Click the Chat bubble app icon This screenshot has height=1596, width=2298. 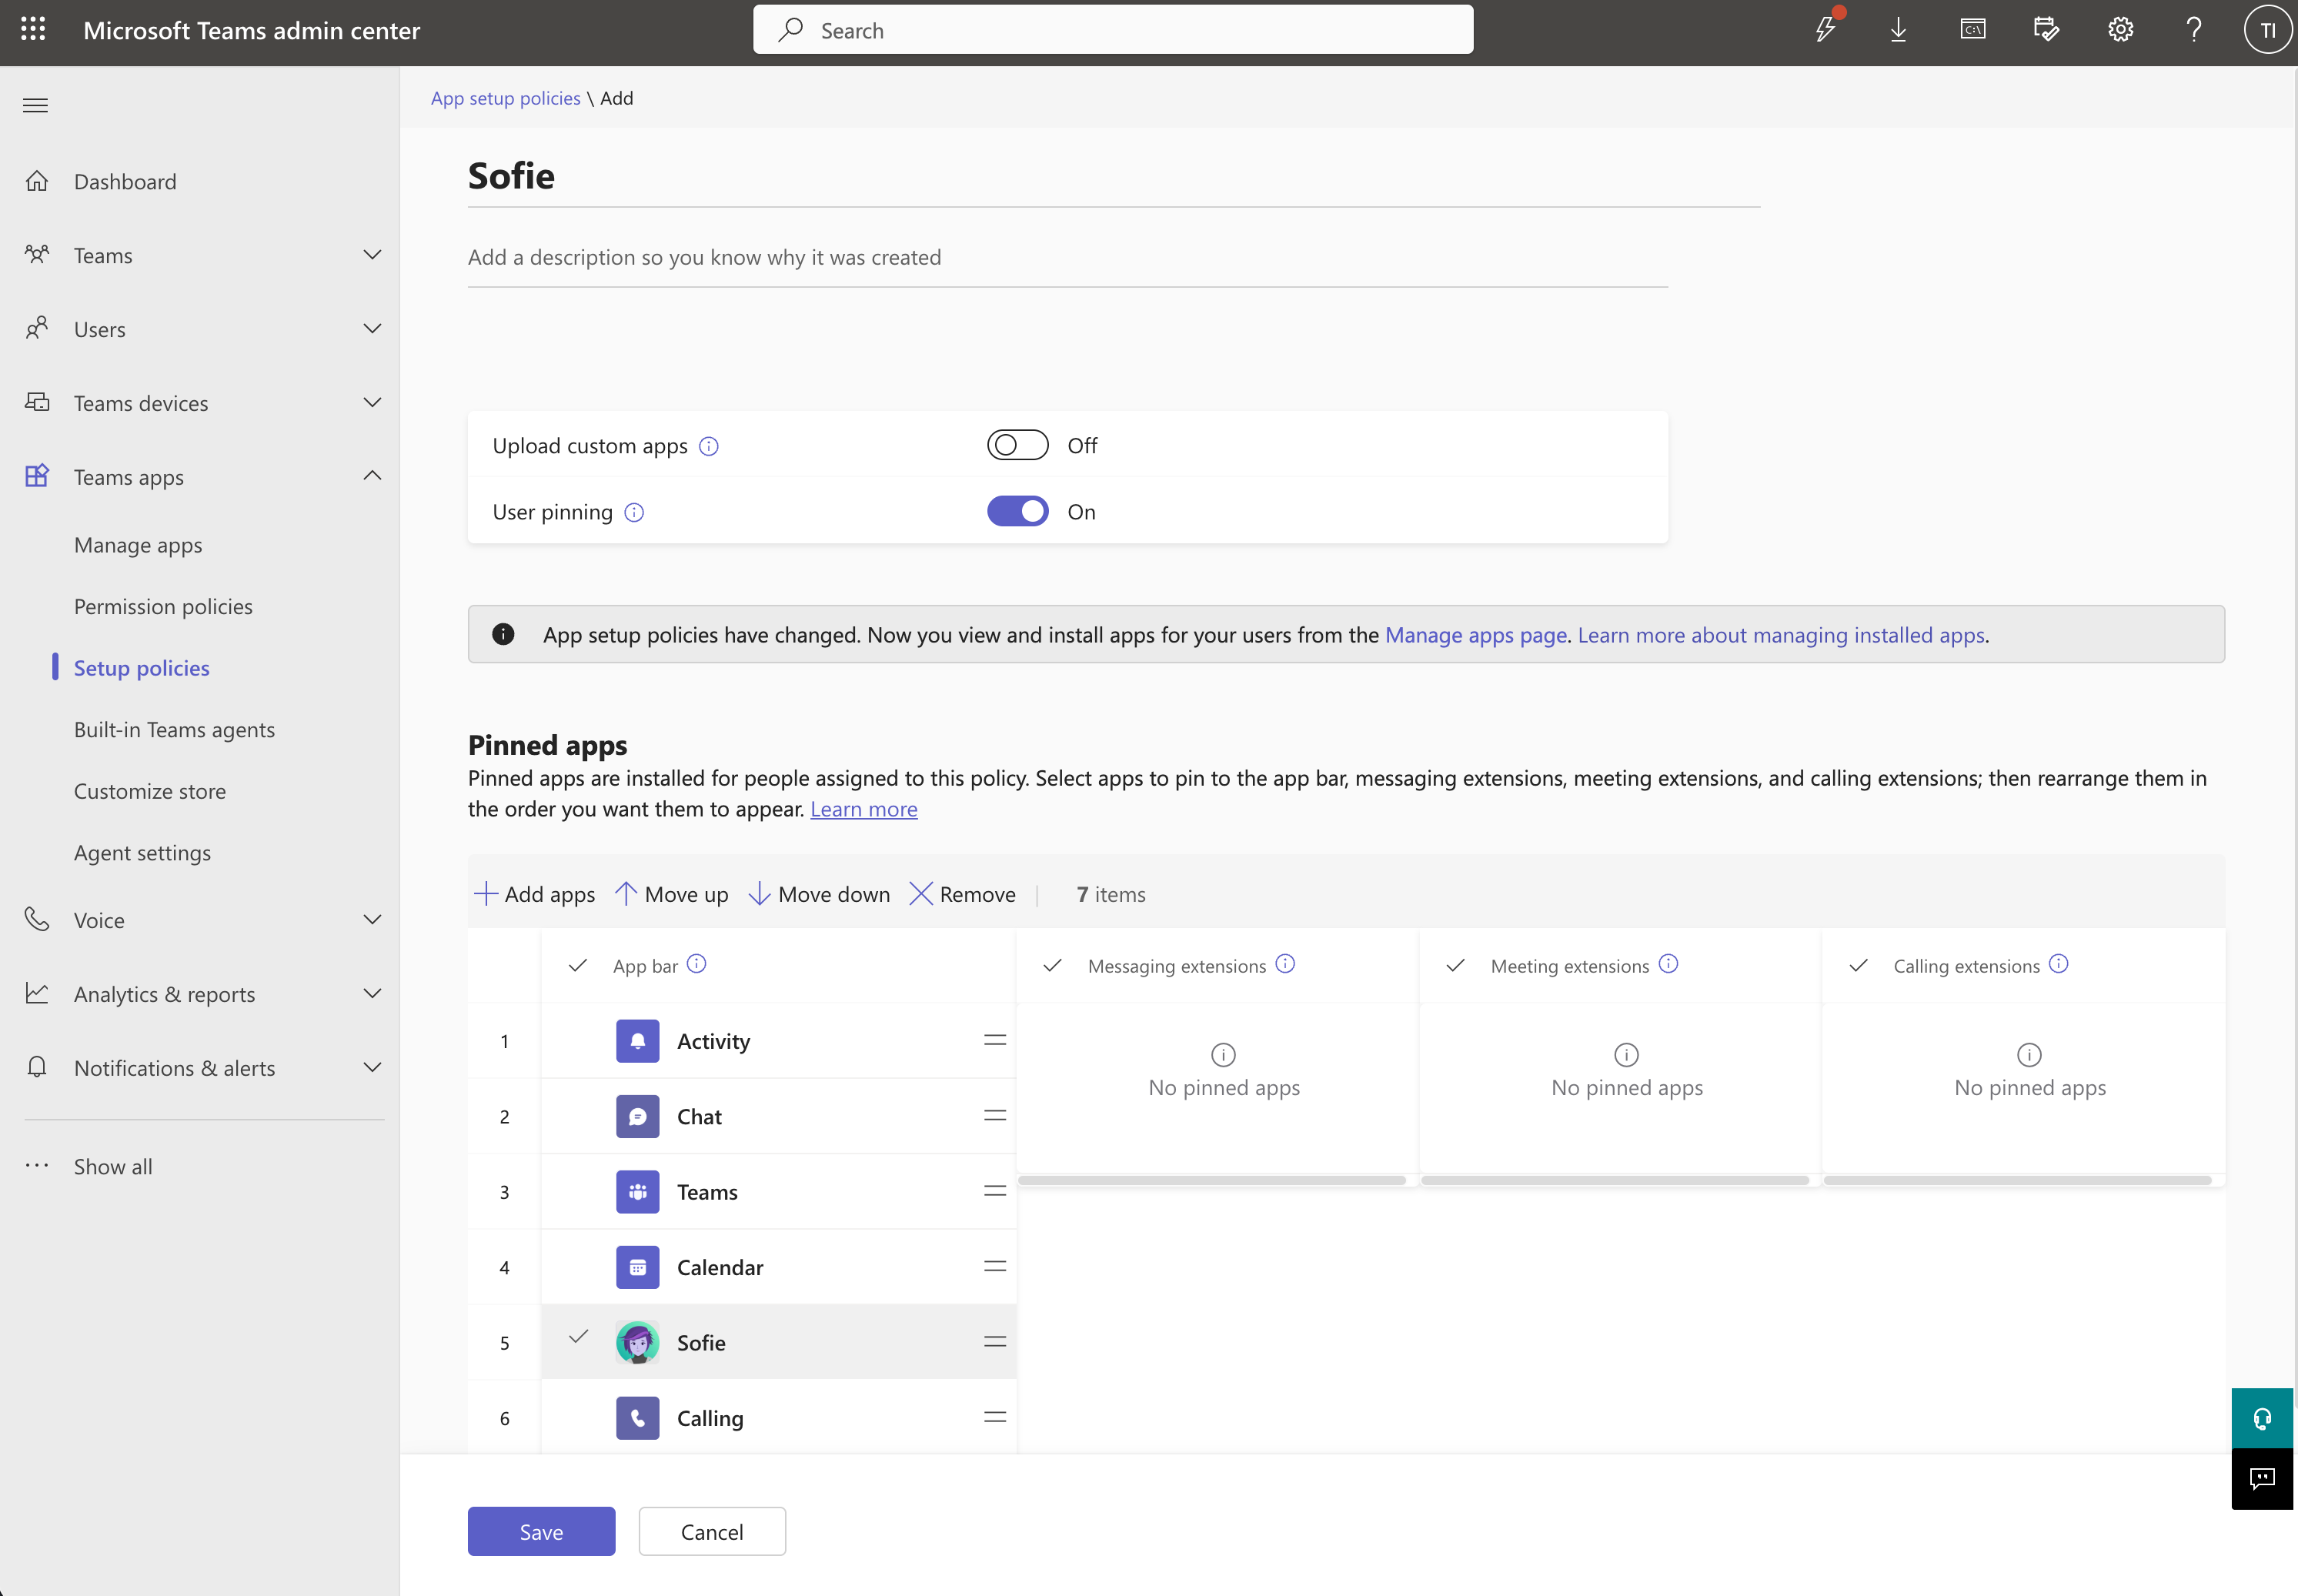(x=637, y=1116)
